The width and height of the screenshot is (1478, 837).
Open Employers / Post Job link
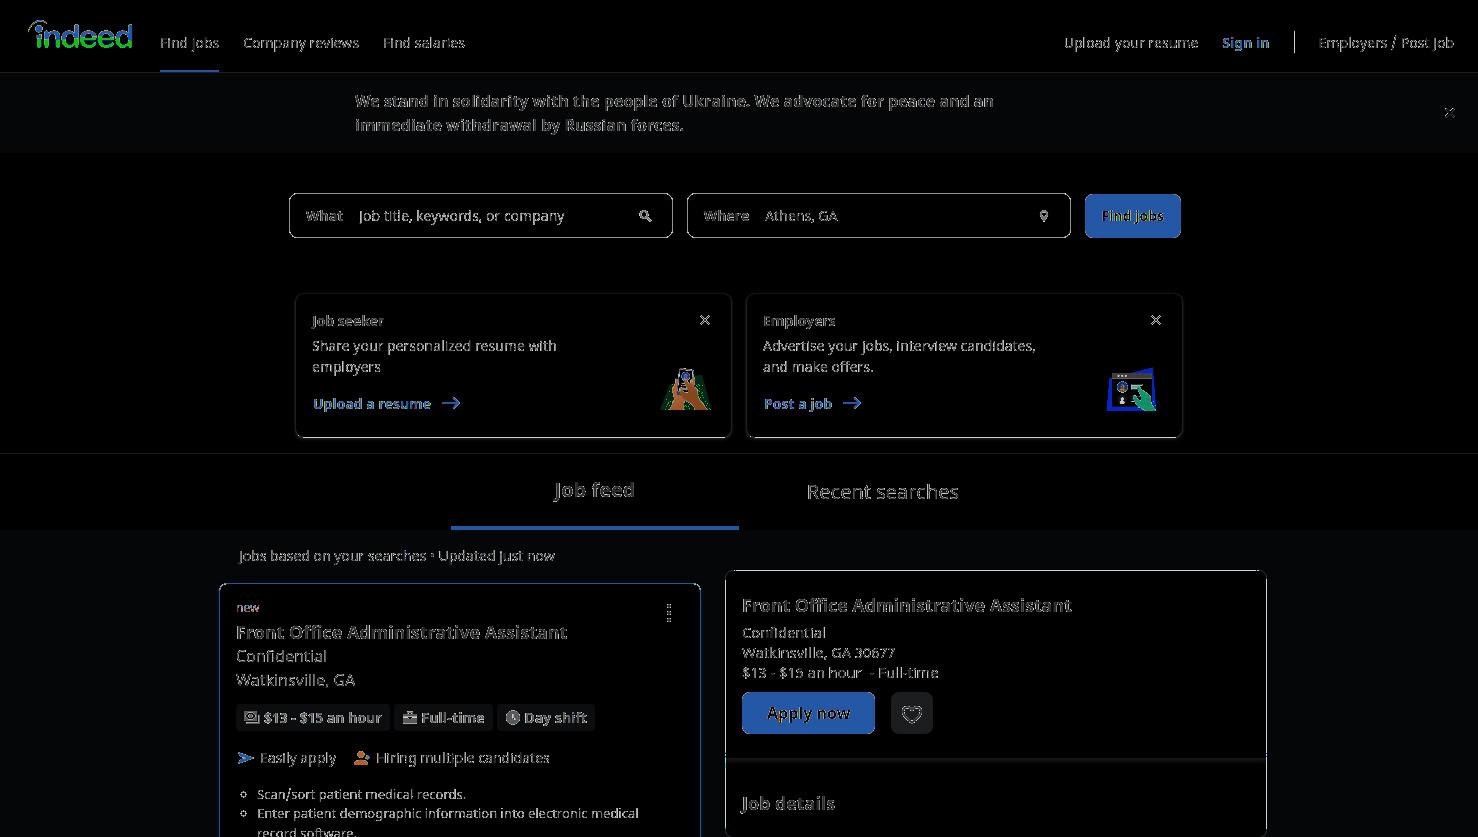[1386, 43]
